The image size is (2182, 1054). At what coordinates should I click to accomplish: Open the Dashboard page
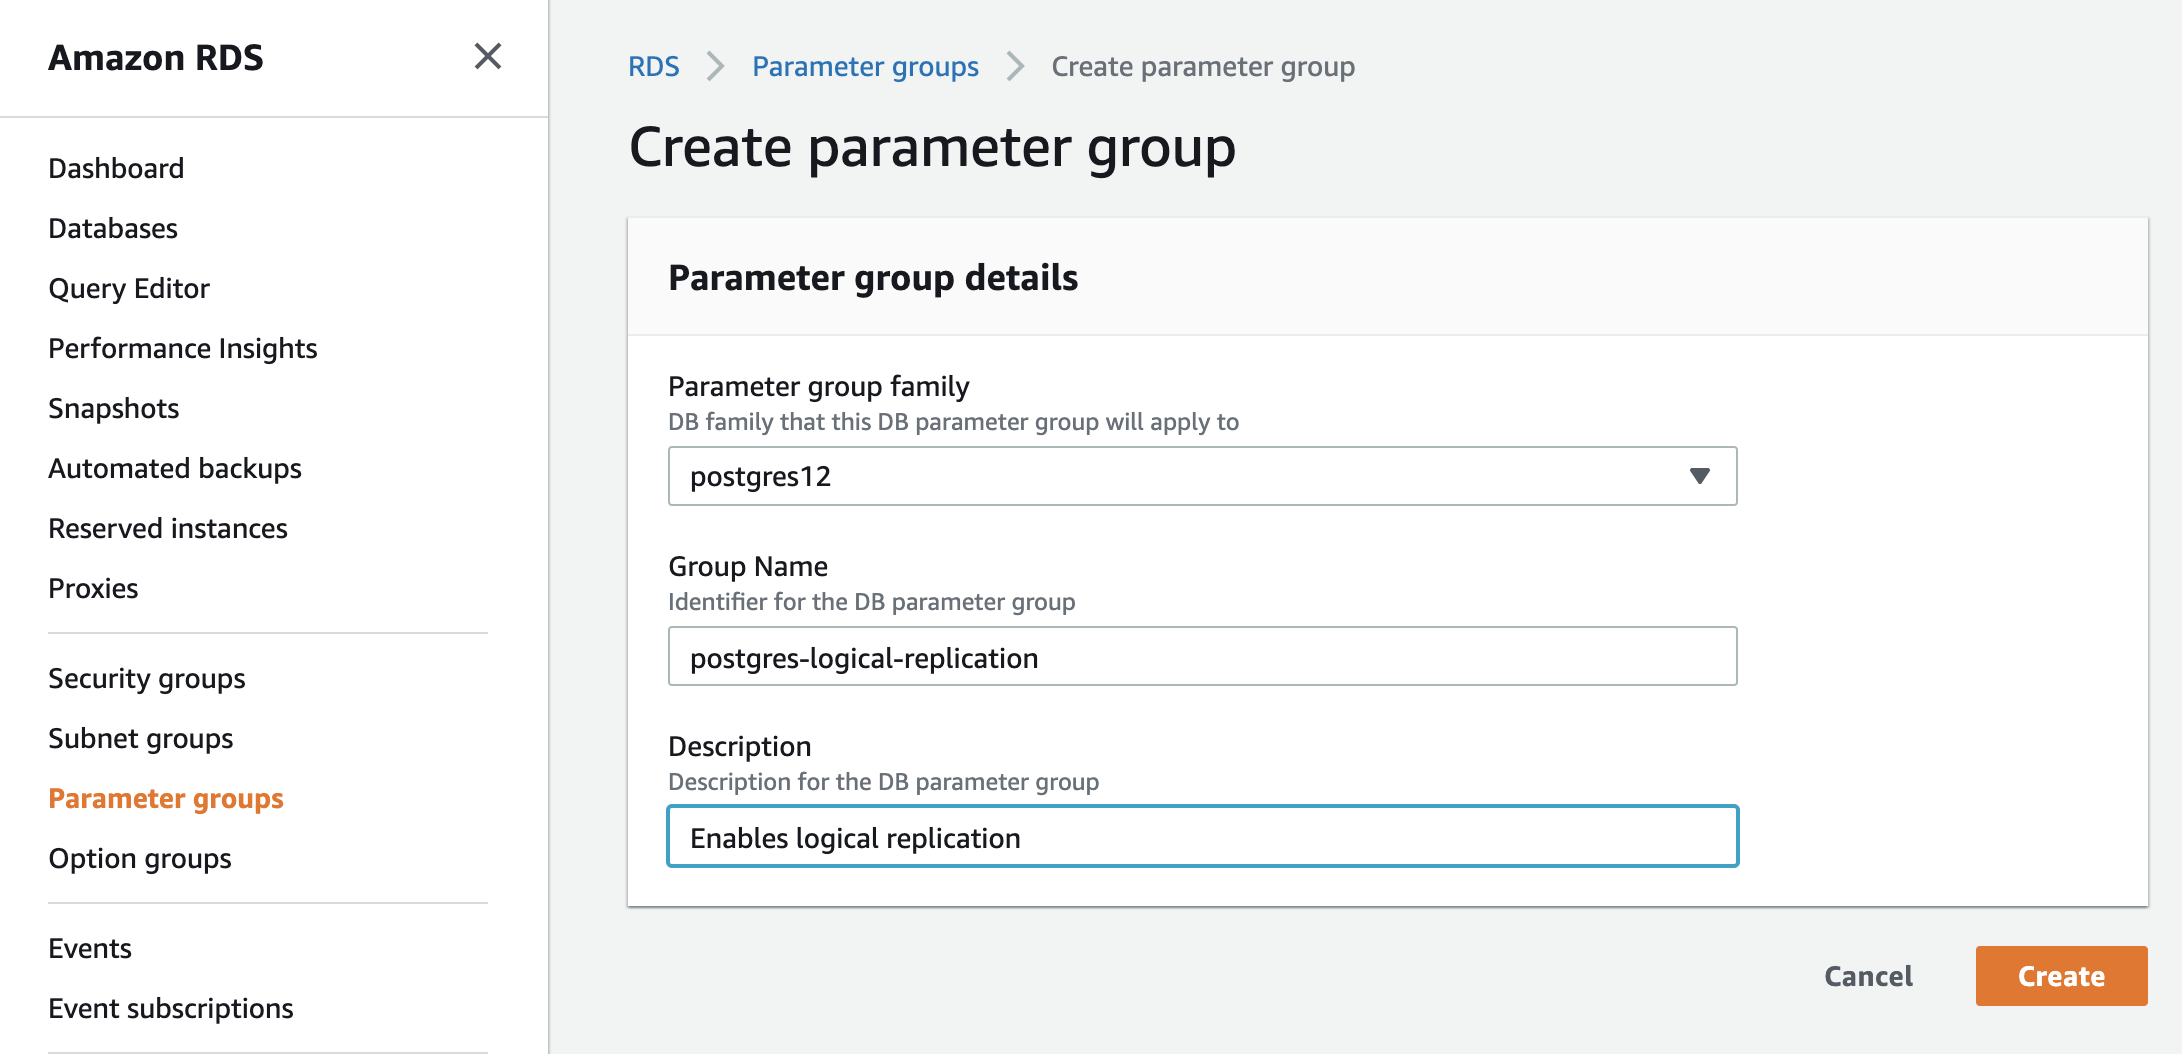[115, 168]
